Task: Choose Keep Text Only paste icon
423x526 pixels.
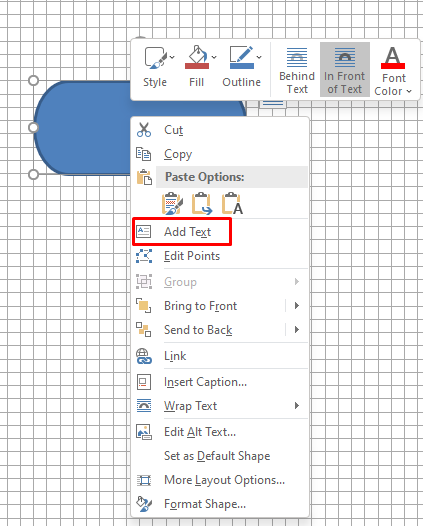Action: pos(232,203)
